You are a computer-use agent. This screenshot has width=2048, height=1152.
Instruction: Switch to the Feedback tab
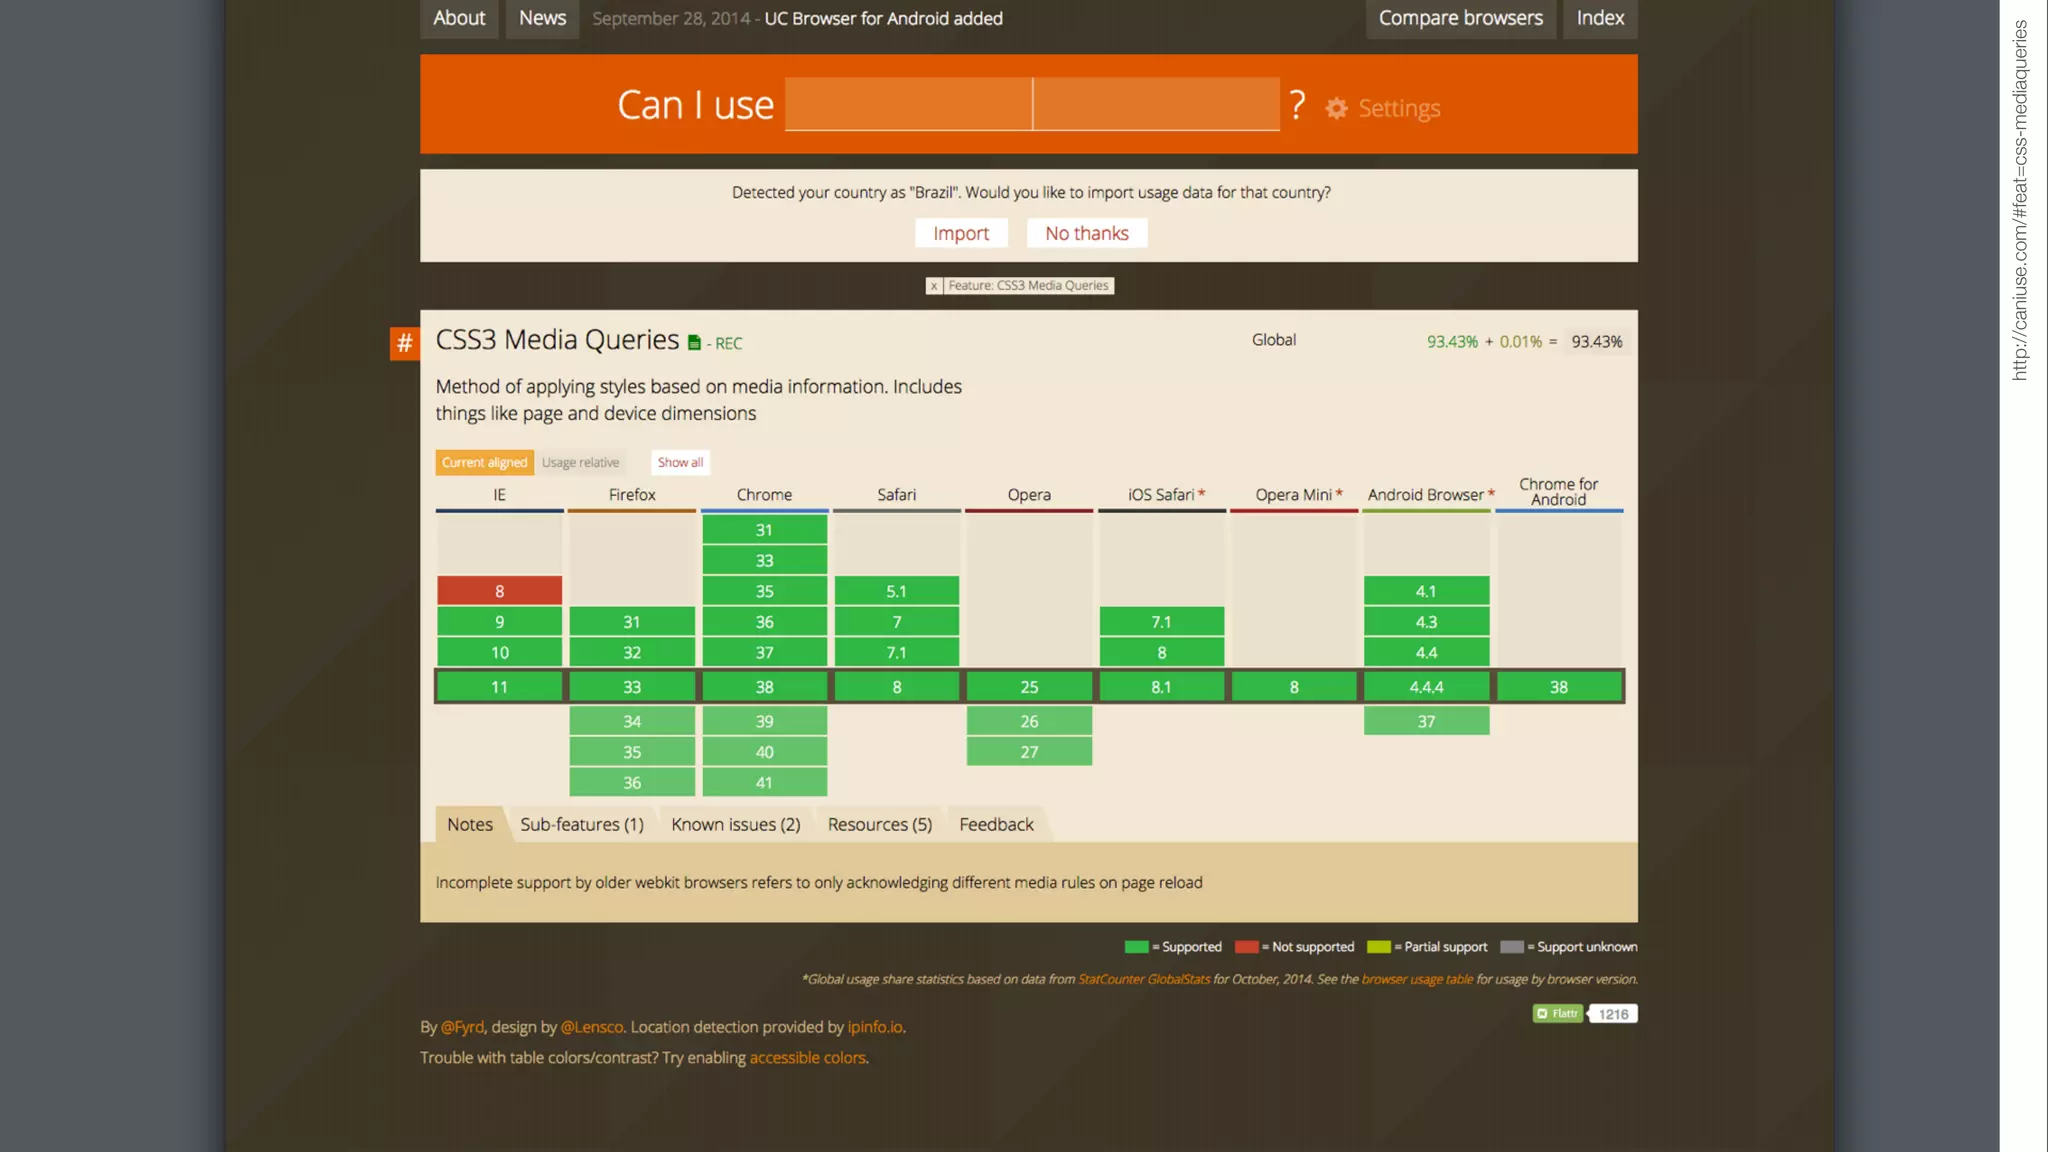point(996,824)
